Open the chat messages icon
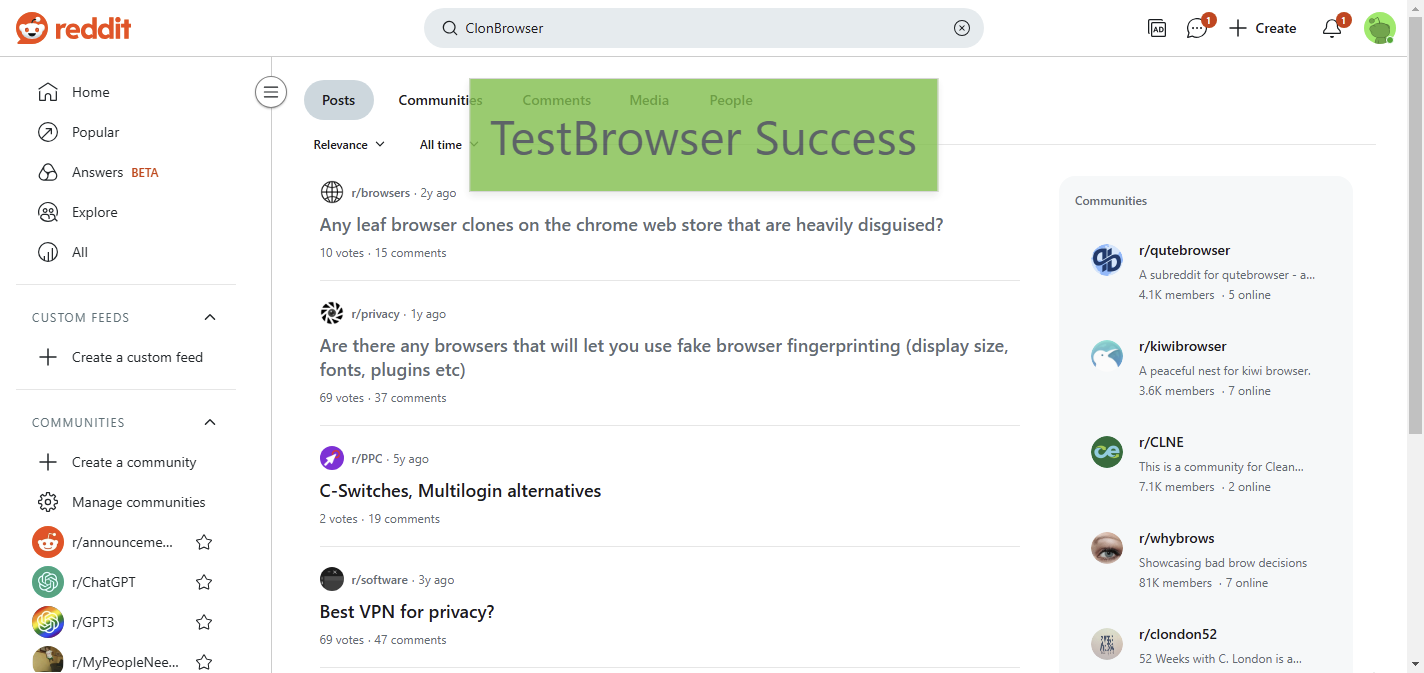 tap(1197, 29)
